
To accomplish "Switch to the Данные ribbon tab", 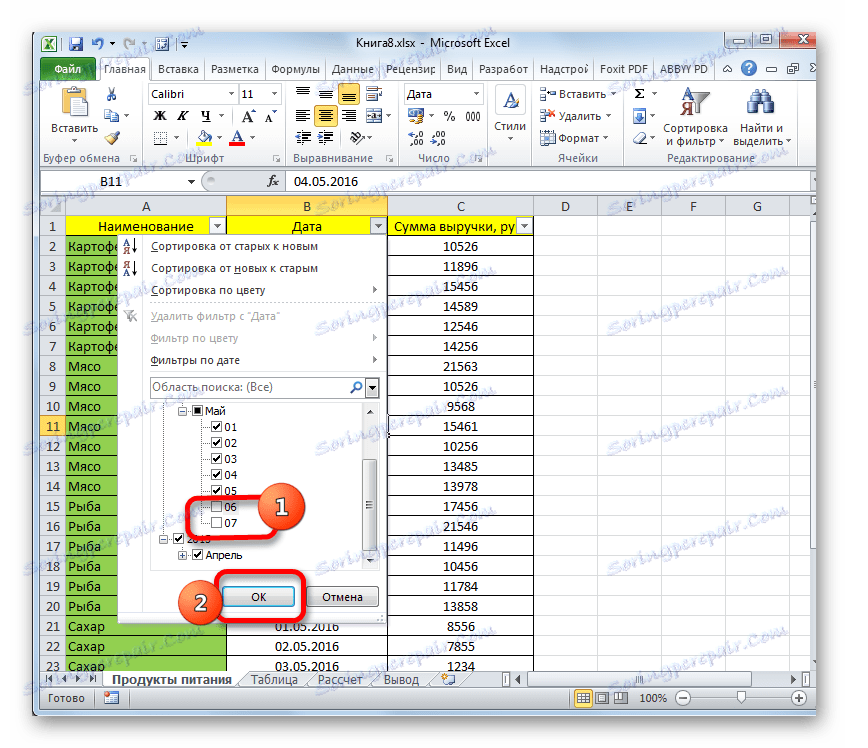I will click(353, 69).
